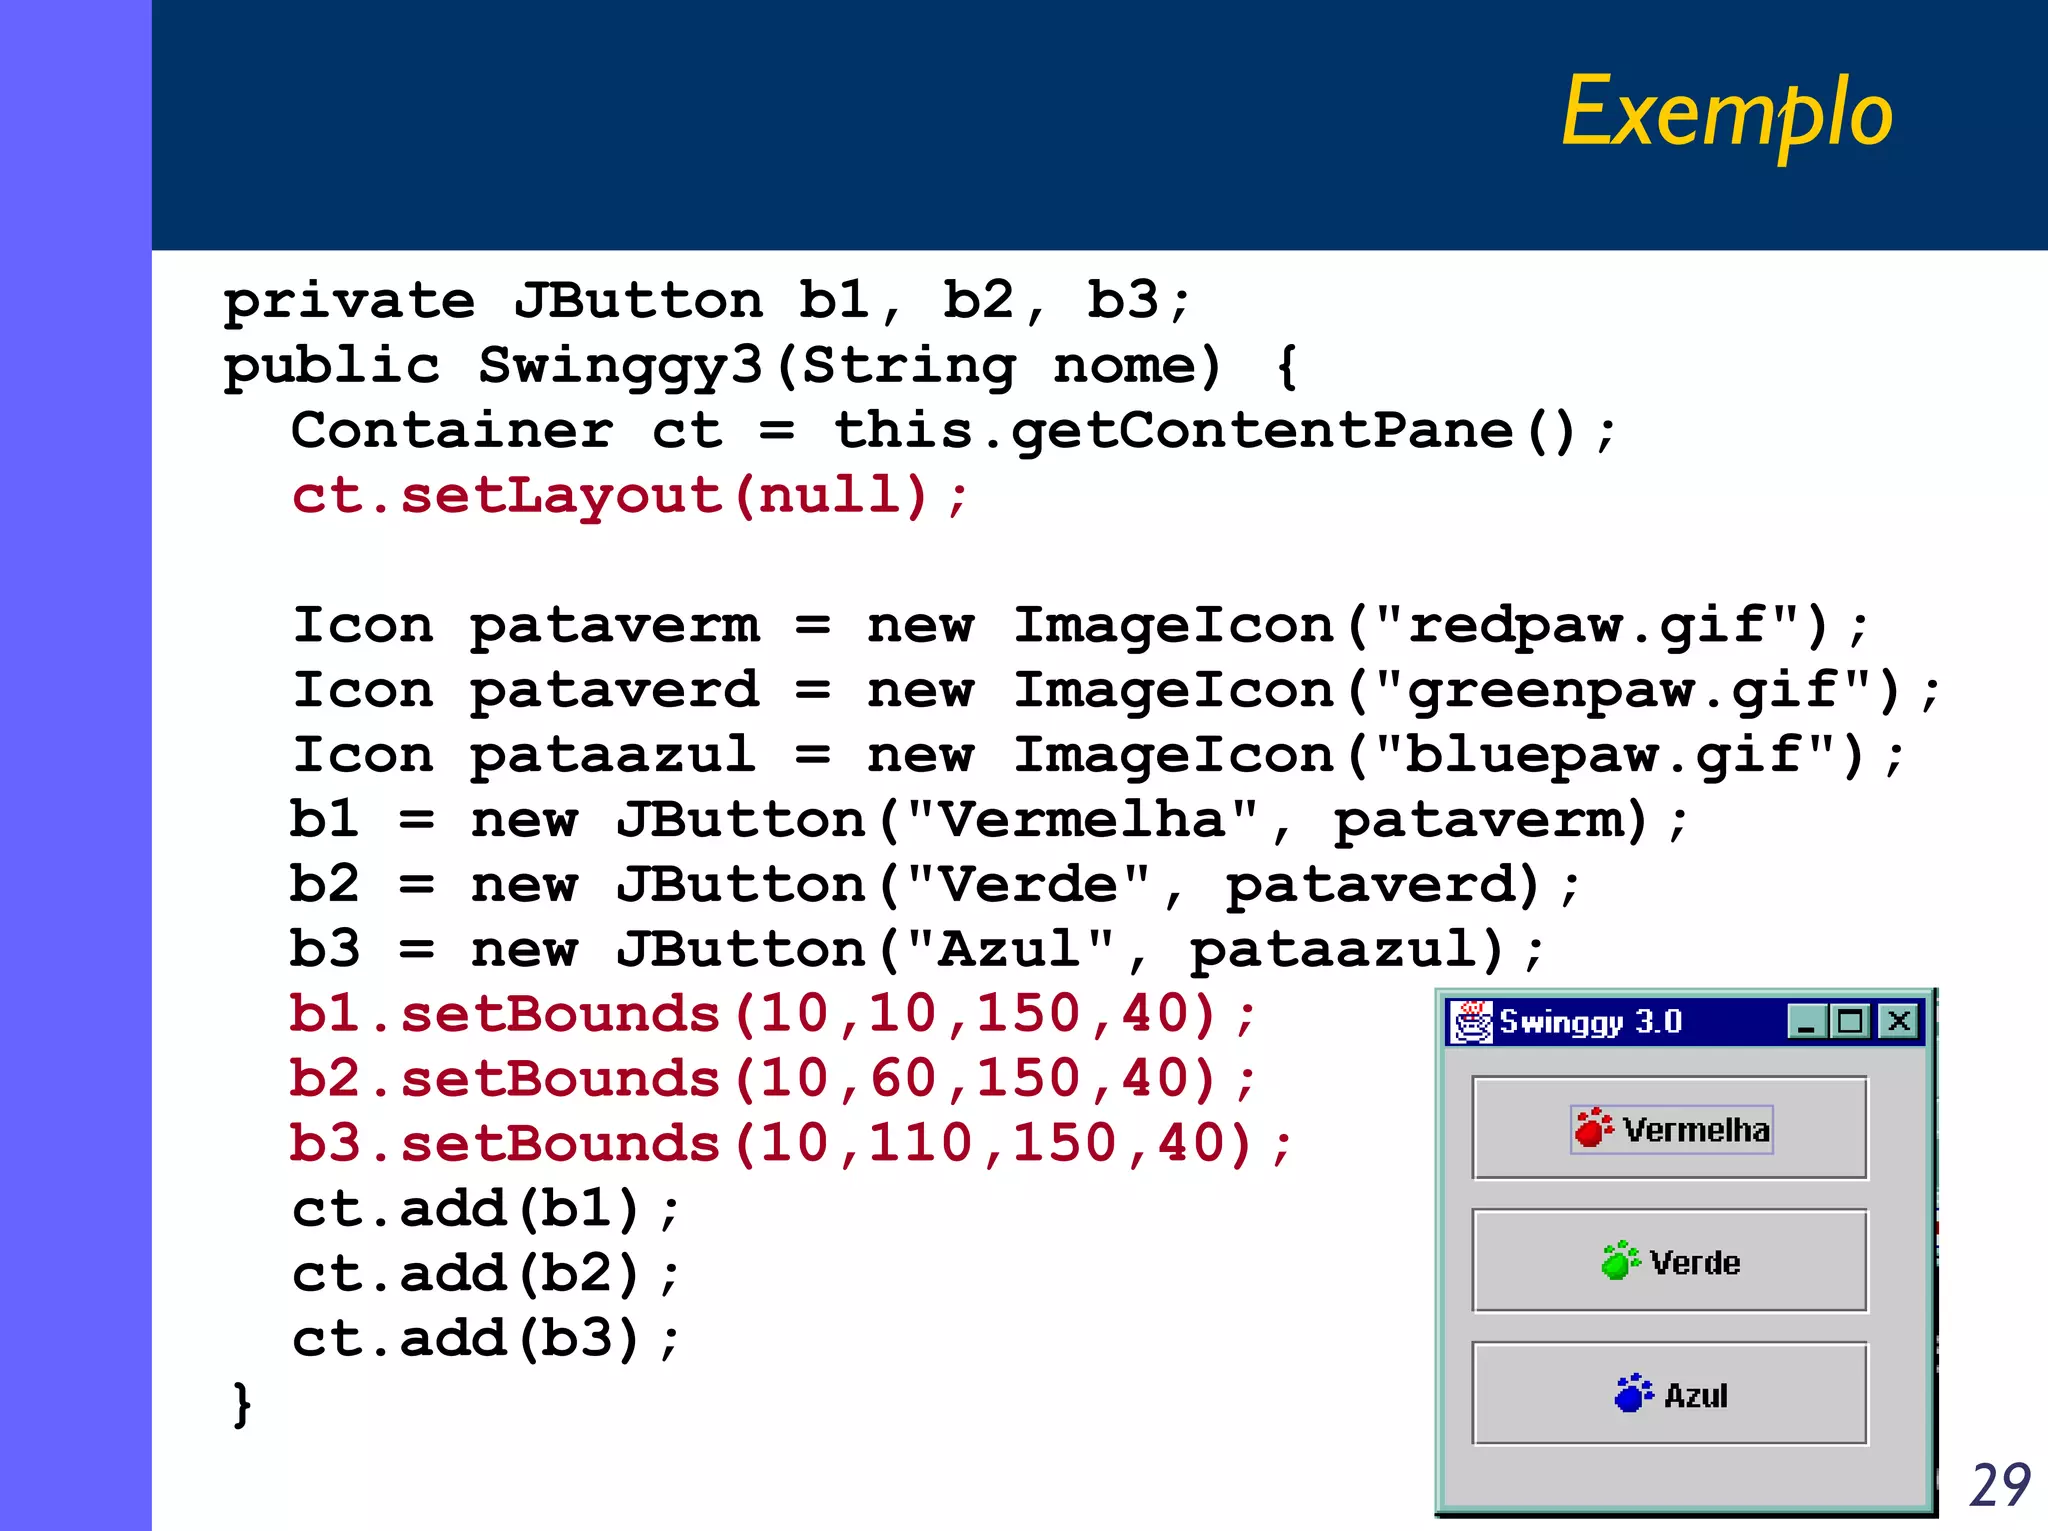Click the line 'b2 = new JButton("Verde", pataverd);'
Screen dimensions: 2048x1531
click(936, 887)
